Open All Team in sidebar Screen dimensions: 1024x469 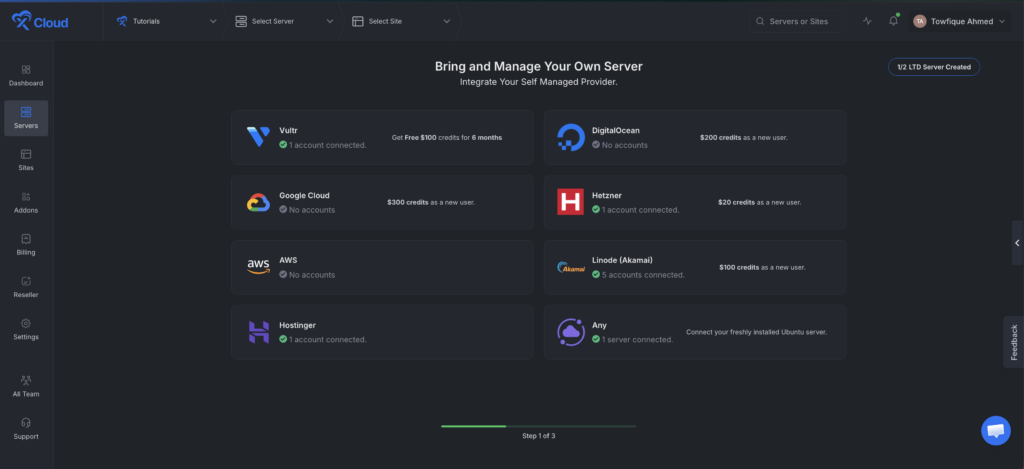tap(26, 387)
